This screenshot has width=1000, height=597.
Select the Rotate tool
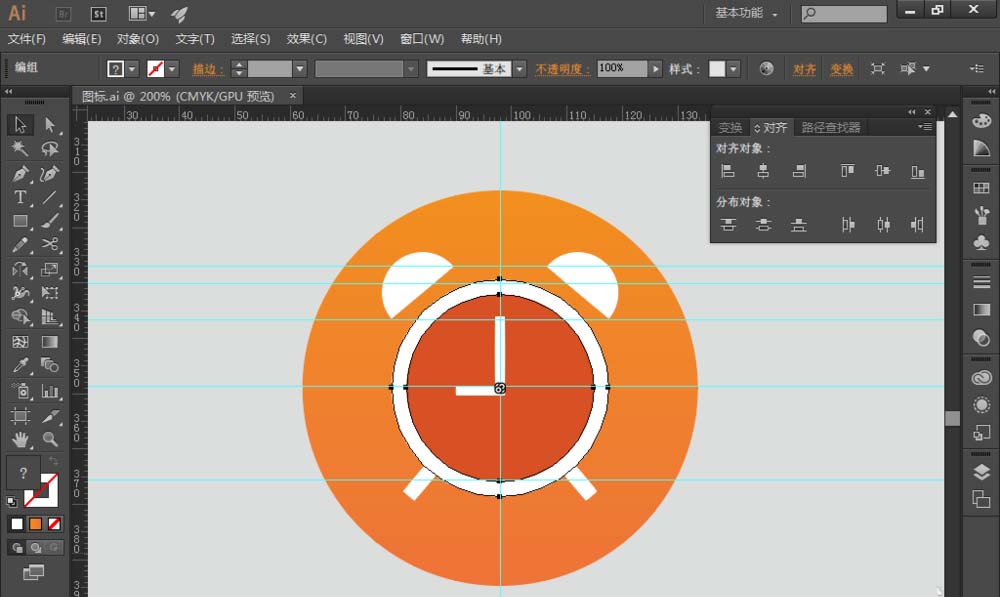pos(20,269)
